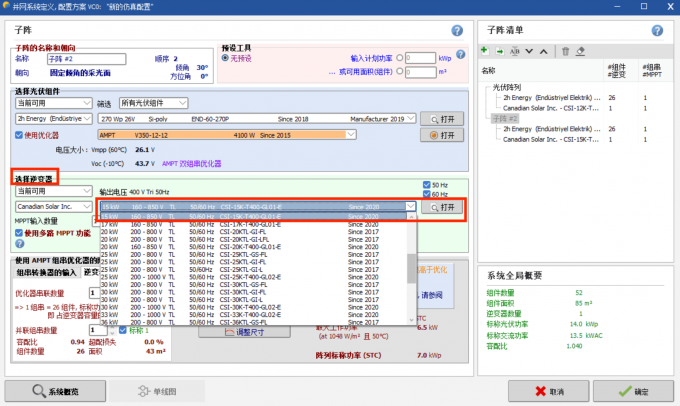Select the CSI-33K-T400-GL02-E inverter option
Viewport: 680px width, 406px height.
[x=254, y=315]
